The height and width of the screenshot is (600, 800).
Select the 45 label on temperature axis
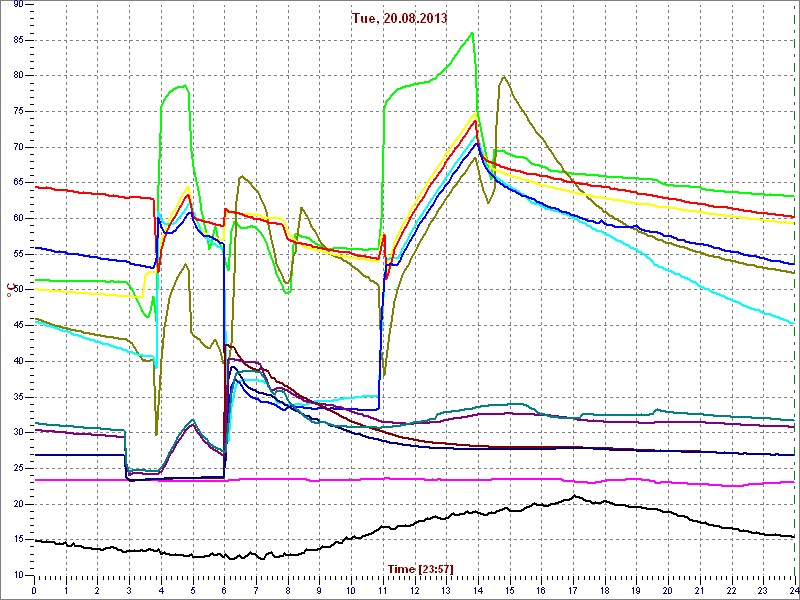click(x=18, y=326)
